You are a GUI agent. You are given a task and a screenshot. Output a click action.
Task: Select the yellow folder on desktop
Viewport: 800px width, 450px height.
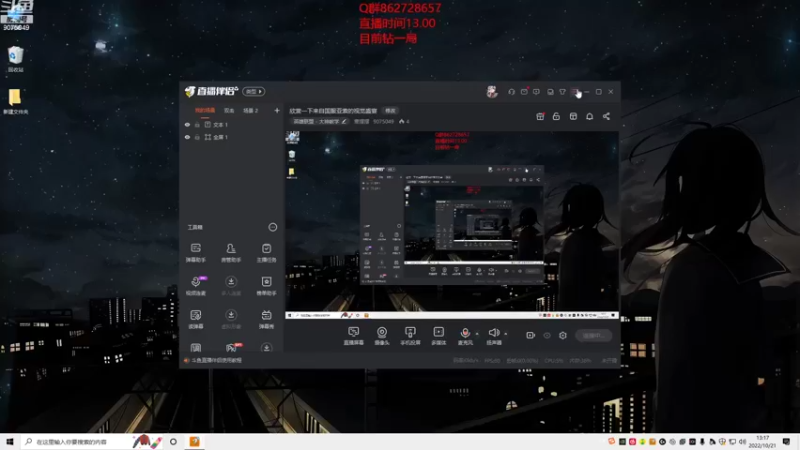pos(15,101)
